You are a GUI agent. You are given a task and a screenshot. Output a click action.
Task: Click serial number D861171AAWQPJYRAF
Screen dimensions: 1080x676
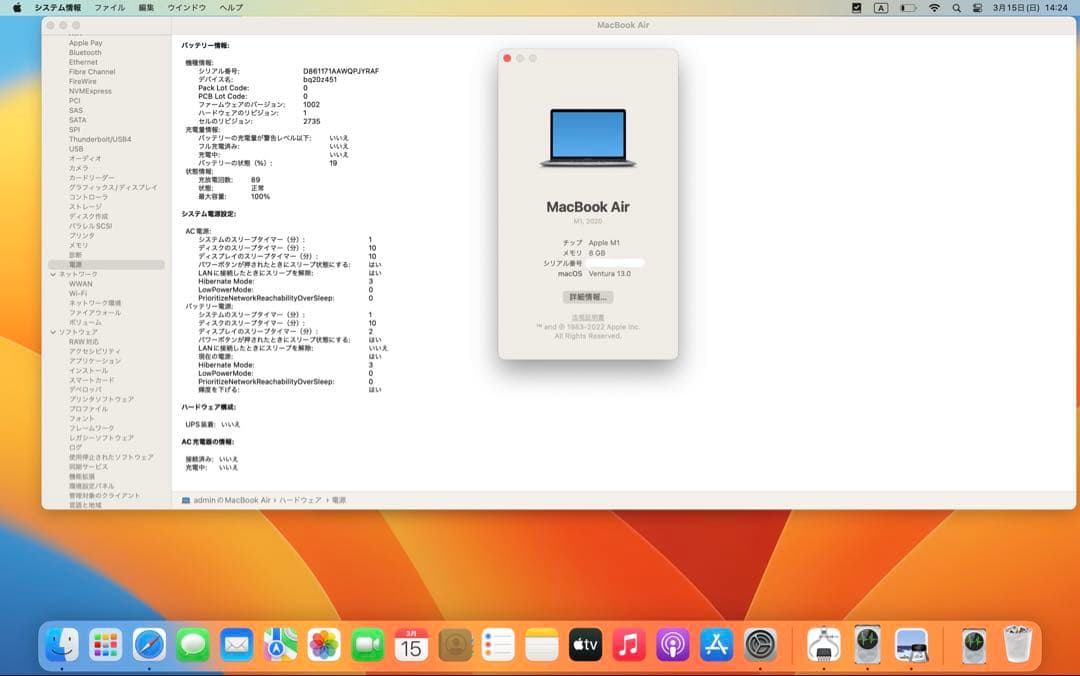341,71
